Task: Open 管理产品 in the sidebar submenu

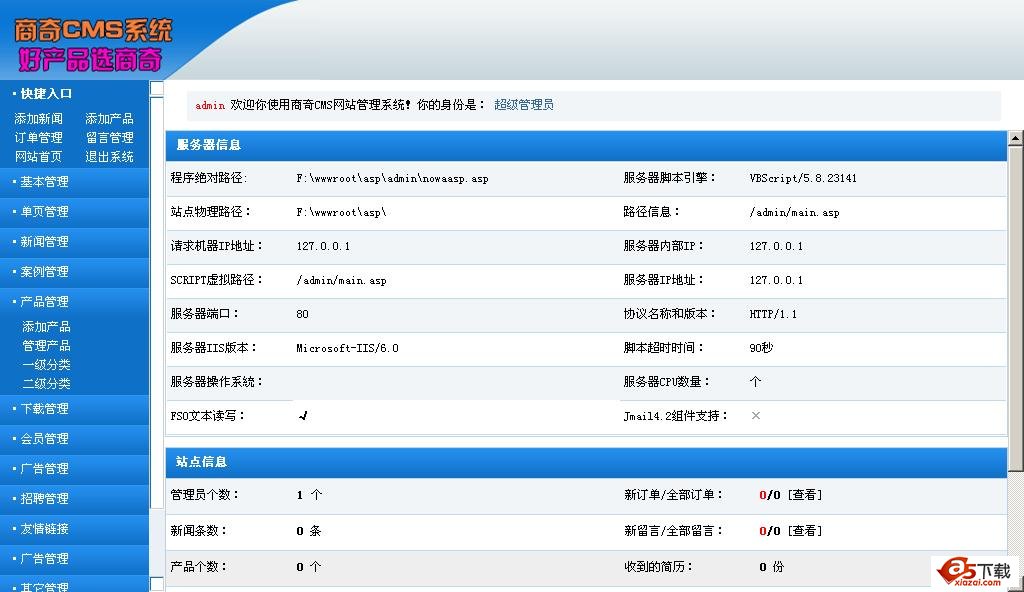Action: [46, 346]
